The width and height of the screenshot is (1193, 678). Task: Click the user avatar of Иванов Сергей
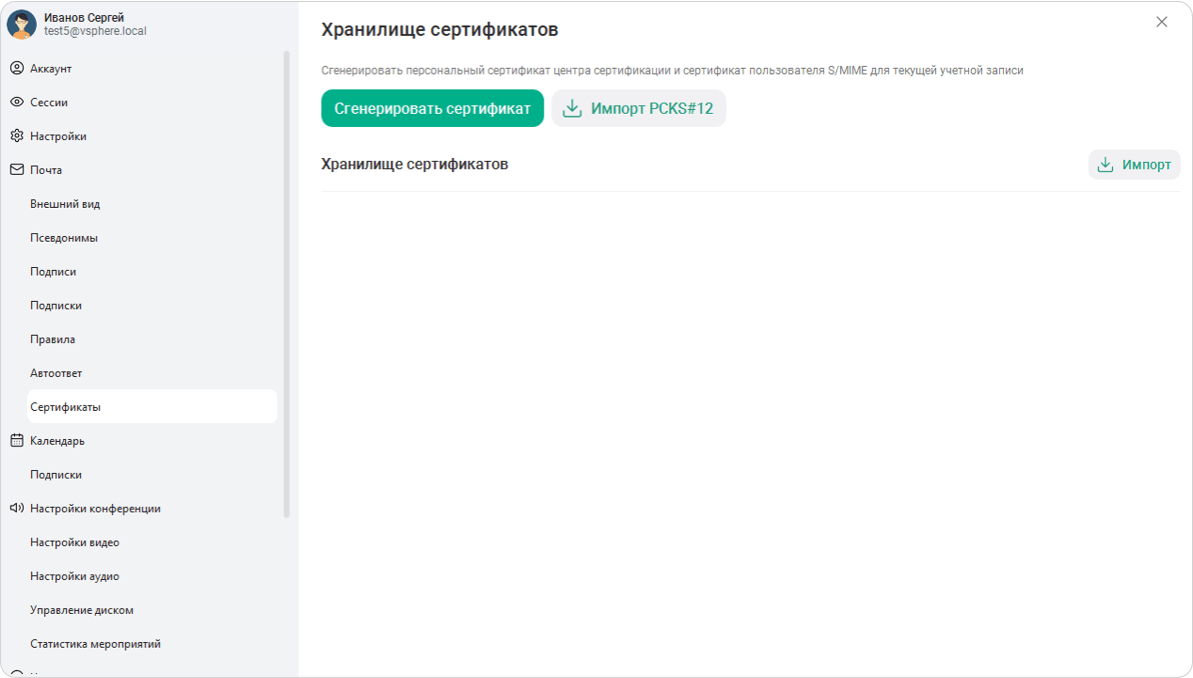(21, 24)
